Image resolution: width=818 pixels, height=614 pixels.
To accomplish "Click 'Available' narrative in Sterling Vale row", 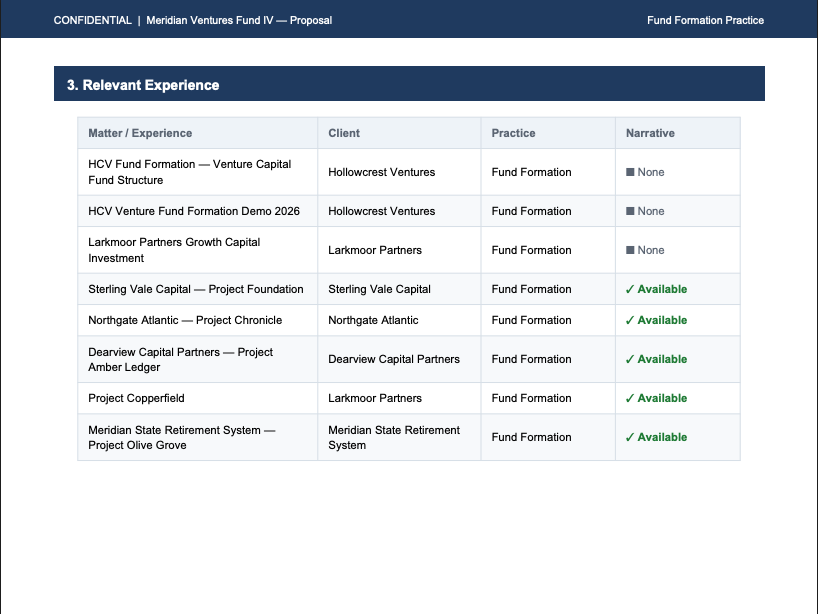I will (x=656, y=289).
